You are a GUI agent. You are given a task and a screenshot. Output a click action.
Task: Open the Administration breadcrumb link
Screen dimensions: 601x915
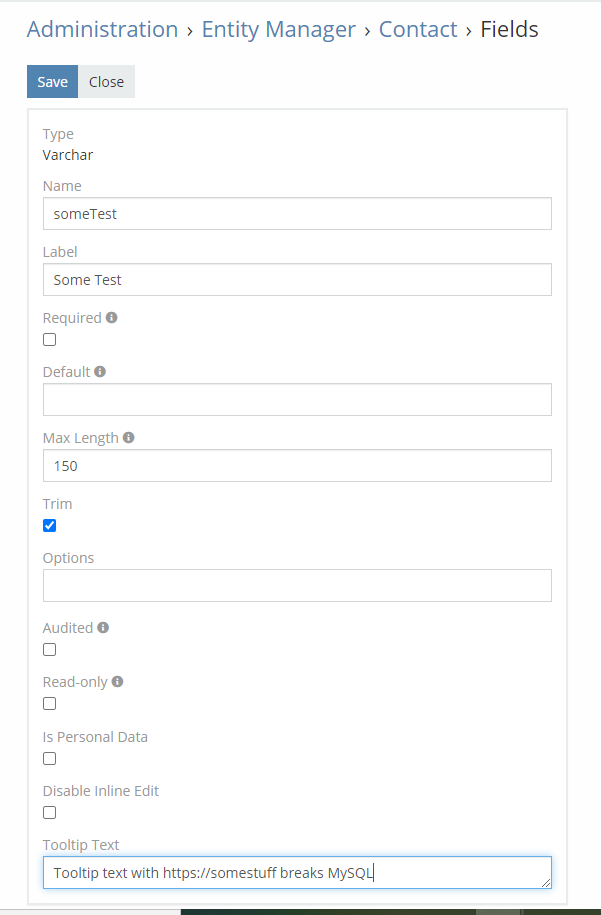[x=103, y=29]
